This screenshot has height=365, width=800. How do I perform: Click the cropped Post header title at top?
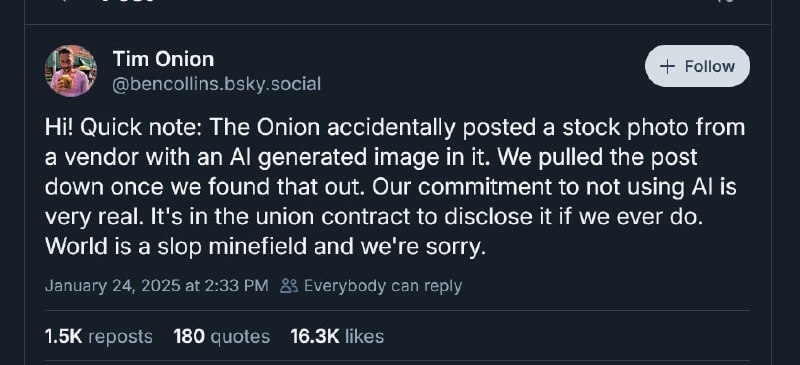128,2
